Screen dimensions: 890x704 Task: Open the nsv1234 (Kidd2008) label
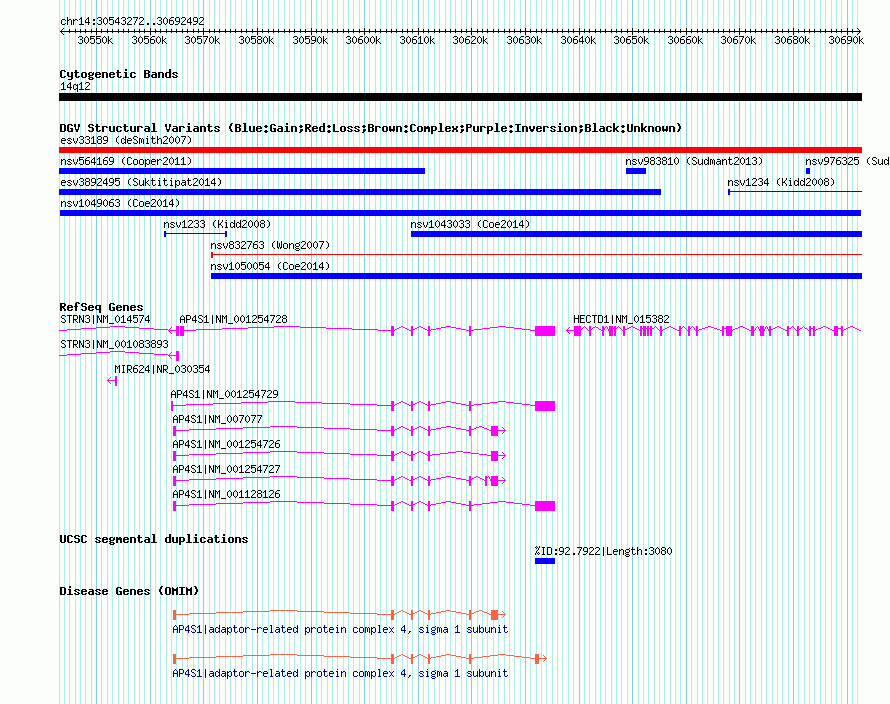pyautogui.click(x=781, y=182)
